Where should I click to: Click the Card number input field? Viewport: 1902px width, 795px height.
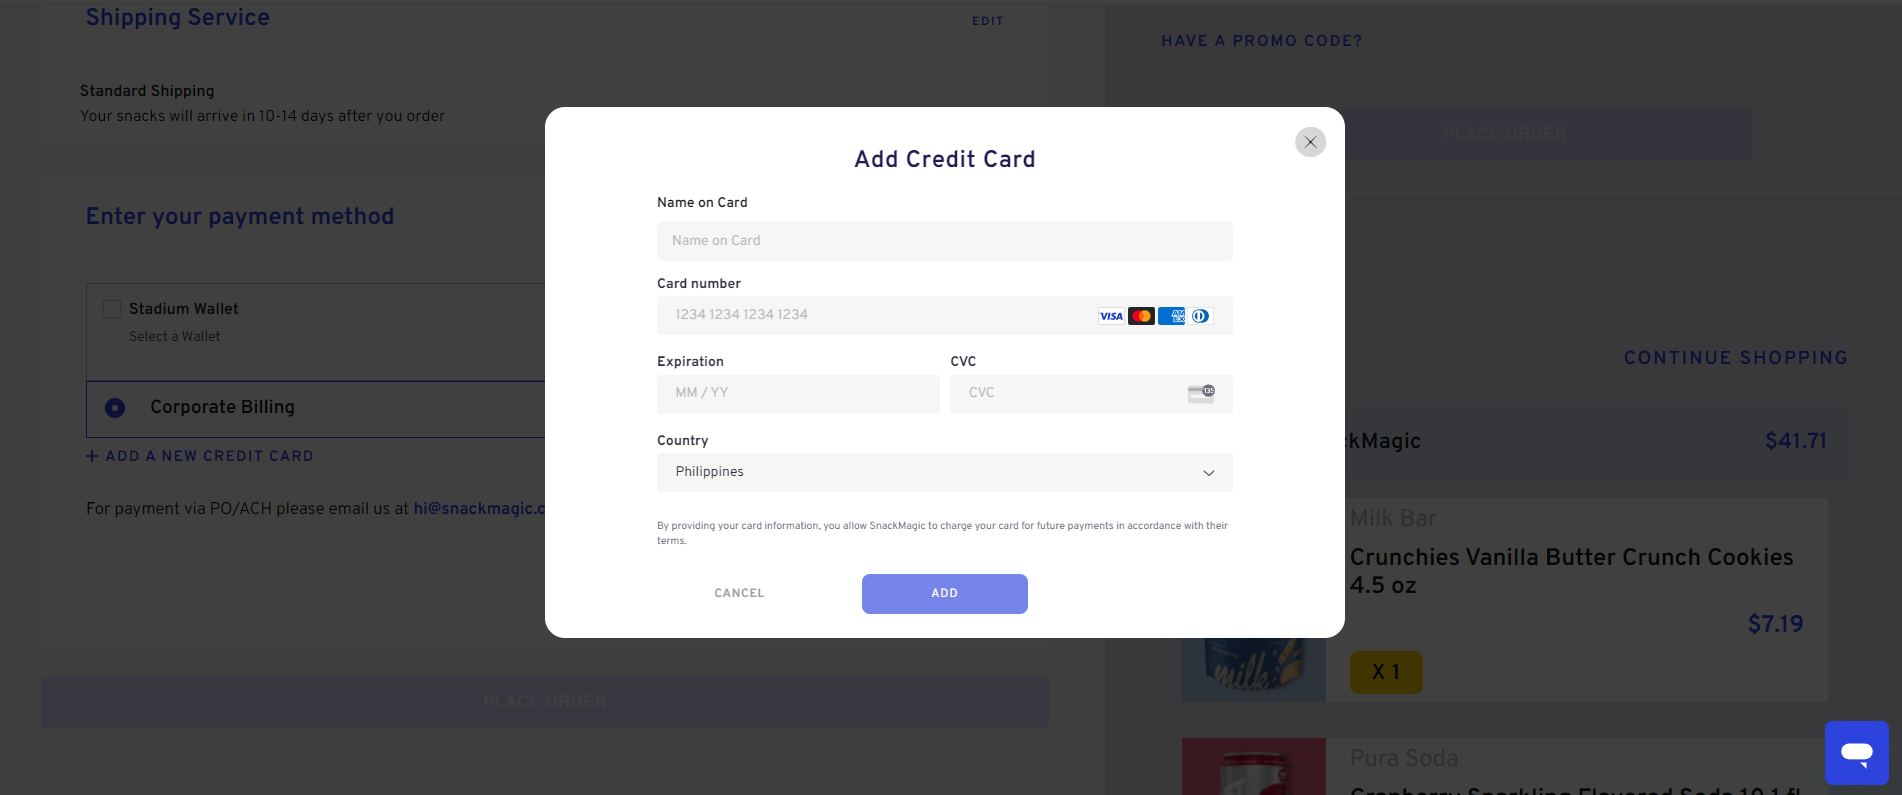(x=944, y=315)
